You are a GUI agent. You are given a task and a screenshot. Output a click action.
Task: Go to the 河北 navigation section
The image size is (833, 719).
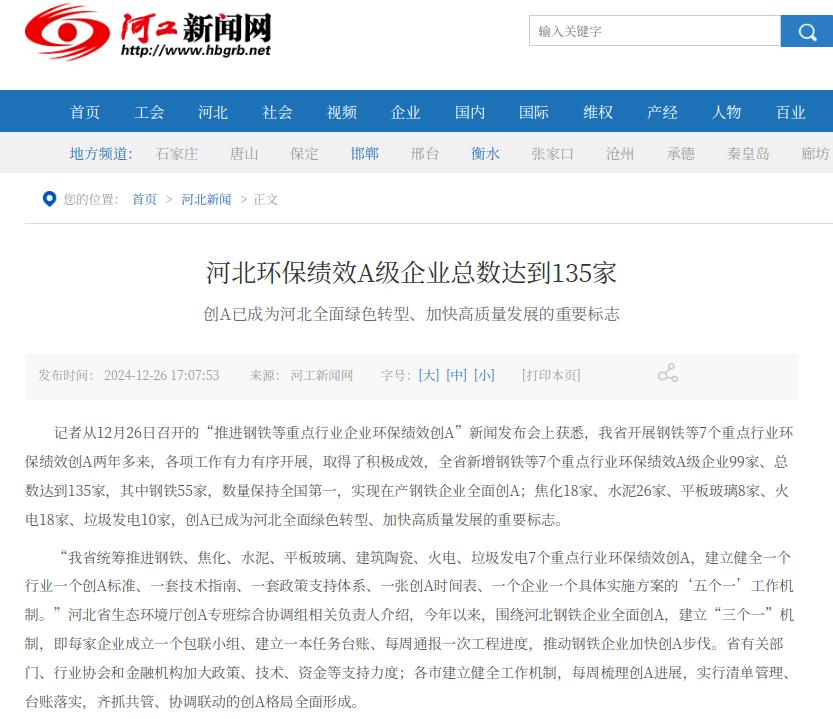pyautogui.click(x=213, y=112)
